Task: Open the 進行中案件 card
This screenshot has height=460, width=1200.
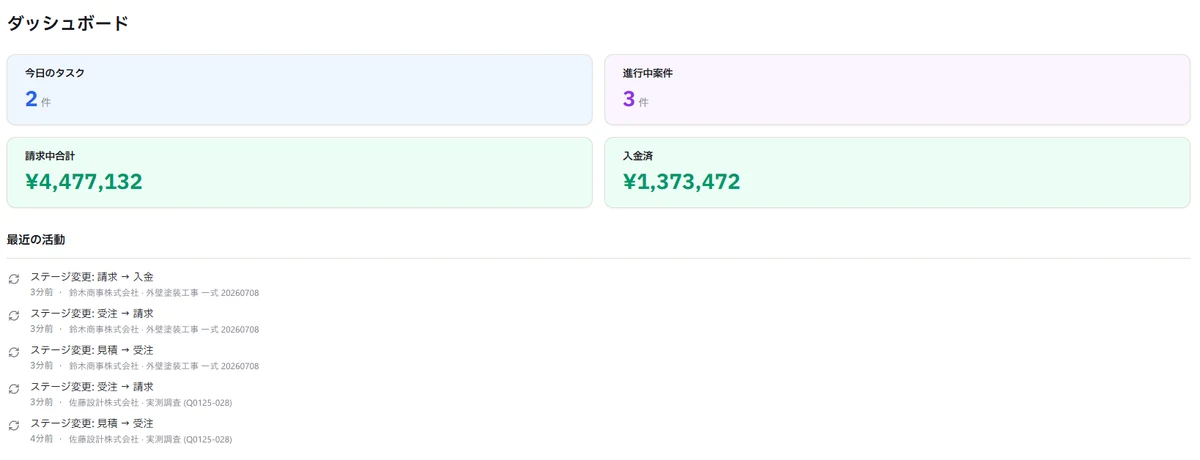Action: click(897, 90)
